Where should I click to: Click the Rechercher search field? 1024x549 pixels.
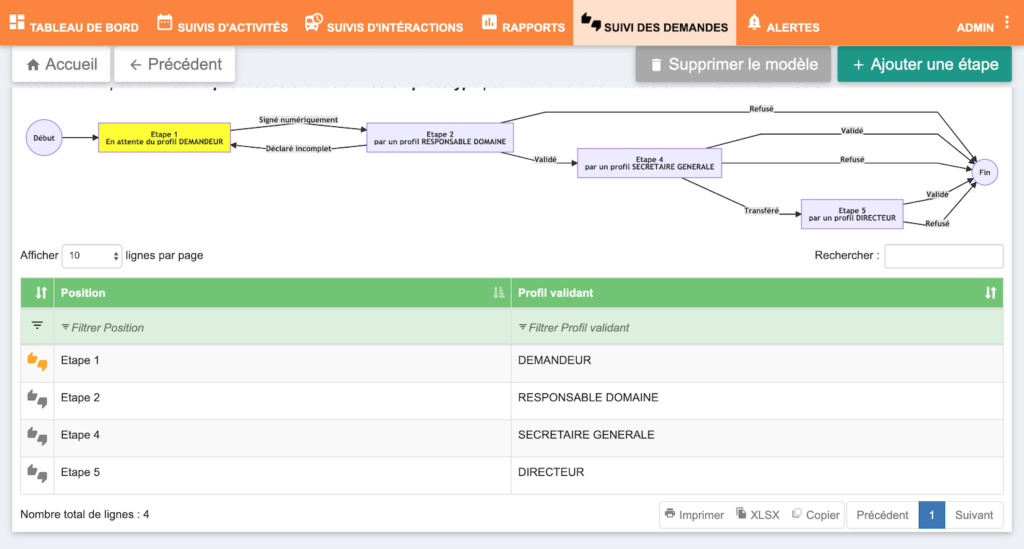tap(944, 256)
